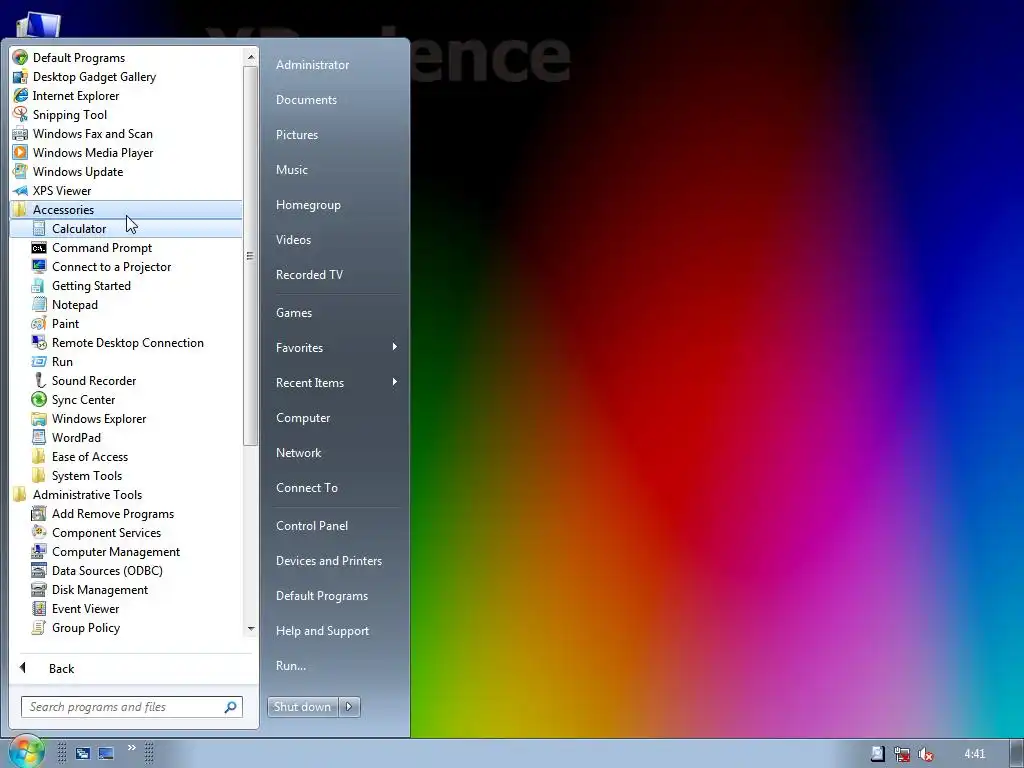Open Data Sources (ODBC)
Screen dimensions: 1024x768
126,571
